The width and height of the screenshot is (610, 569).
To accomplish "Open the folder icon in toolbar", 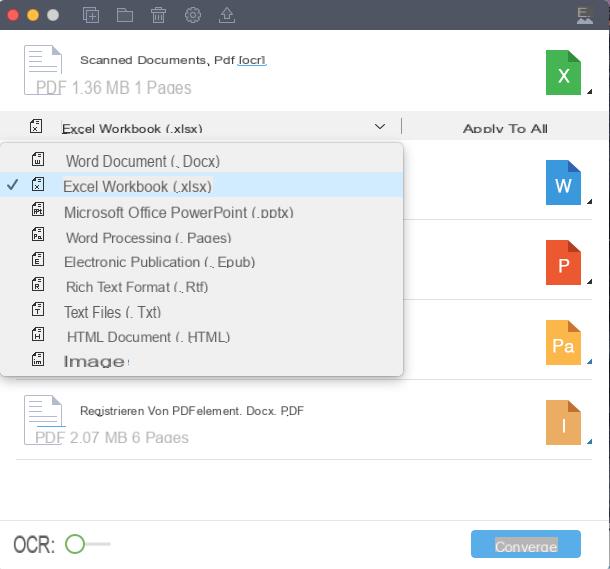I will [x=125, y=15].
